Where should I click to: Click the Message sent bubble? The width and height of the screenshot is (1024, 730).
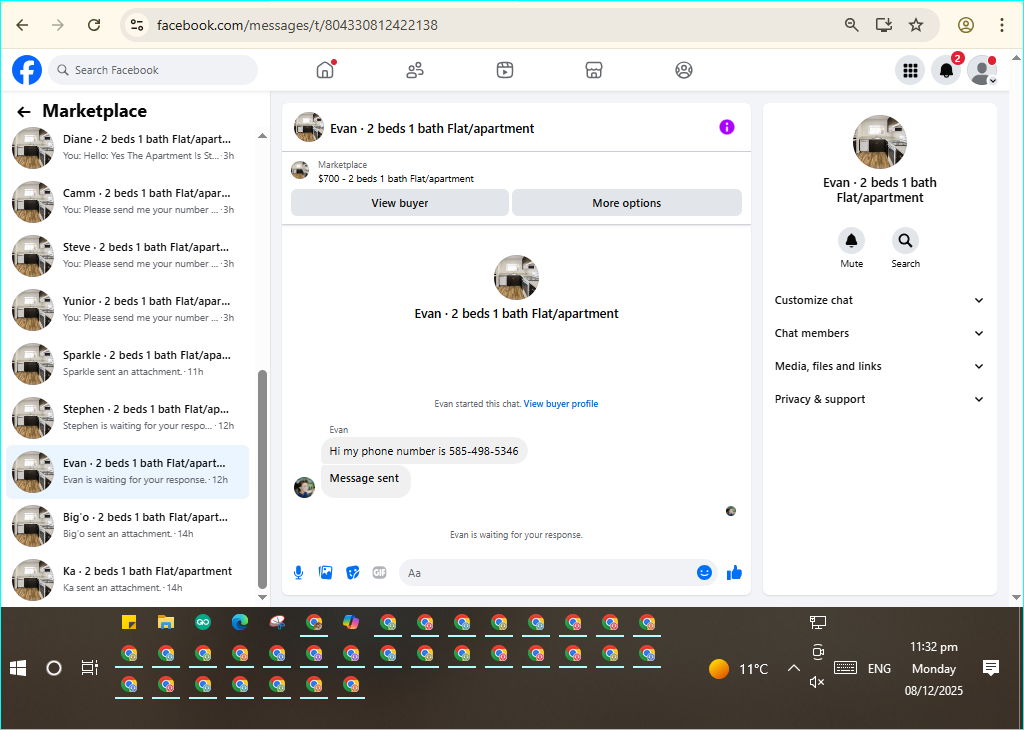(x=364, y=479)
